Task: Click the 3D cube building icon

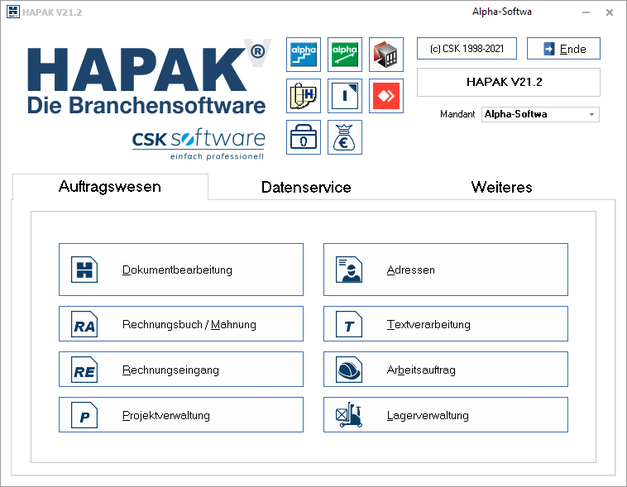Action: [x=386, y=54]
